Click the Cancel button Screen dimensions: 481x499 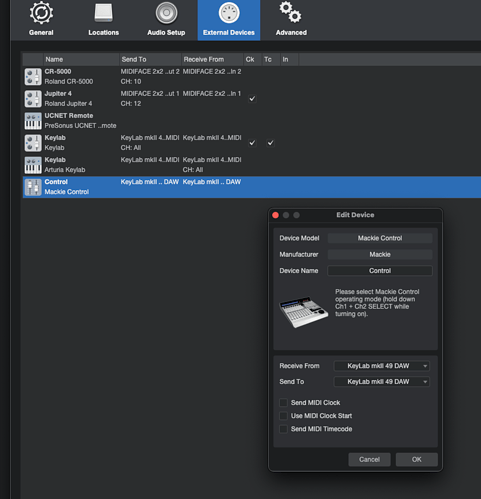(x=369, y=460)
